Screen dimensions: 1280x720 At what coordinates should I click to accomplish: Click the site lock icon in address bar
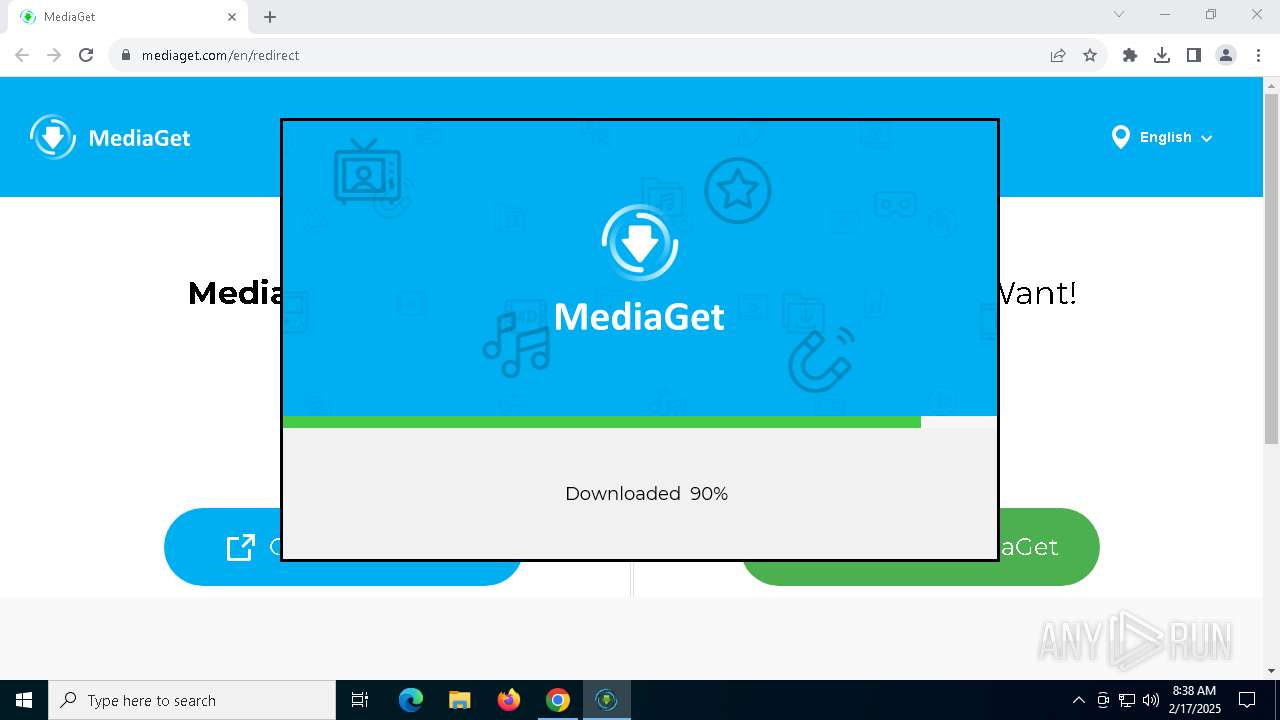tap(126, 55)
